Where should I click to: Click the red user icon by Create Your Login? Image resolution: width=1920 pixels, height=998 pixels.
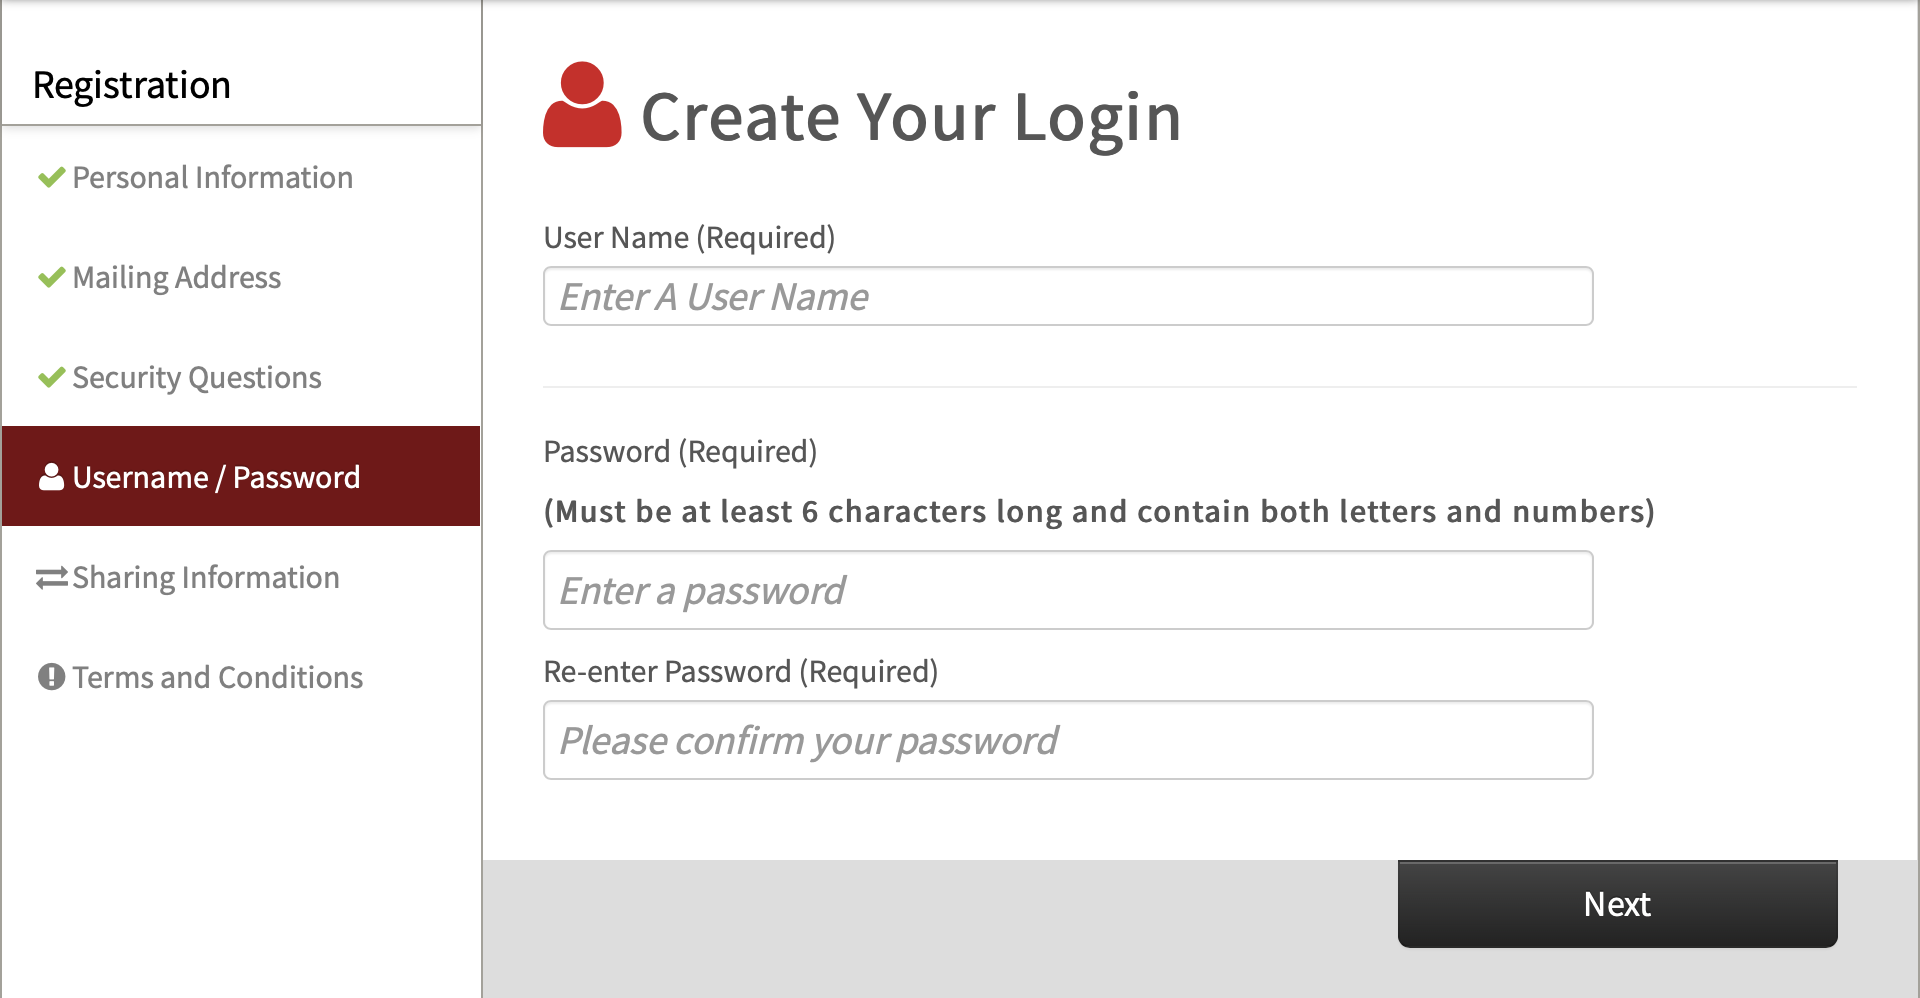point(582,106)
